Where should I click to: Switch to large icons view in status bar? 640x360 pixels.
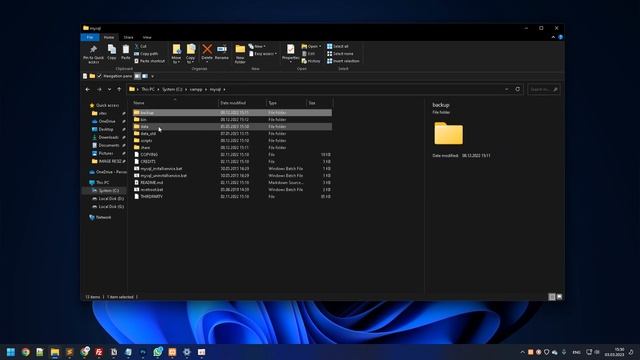point(559,297)
